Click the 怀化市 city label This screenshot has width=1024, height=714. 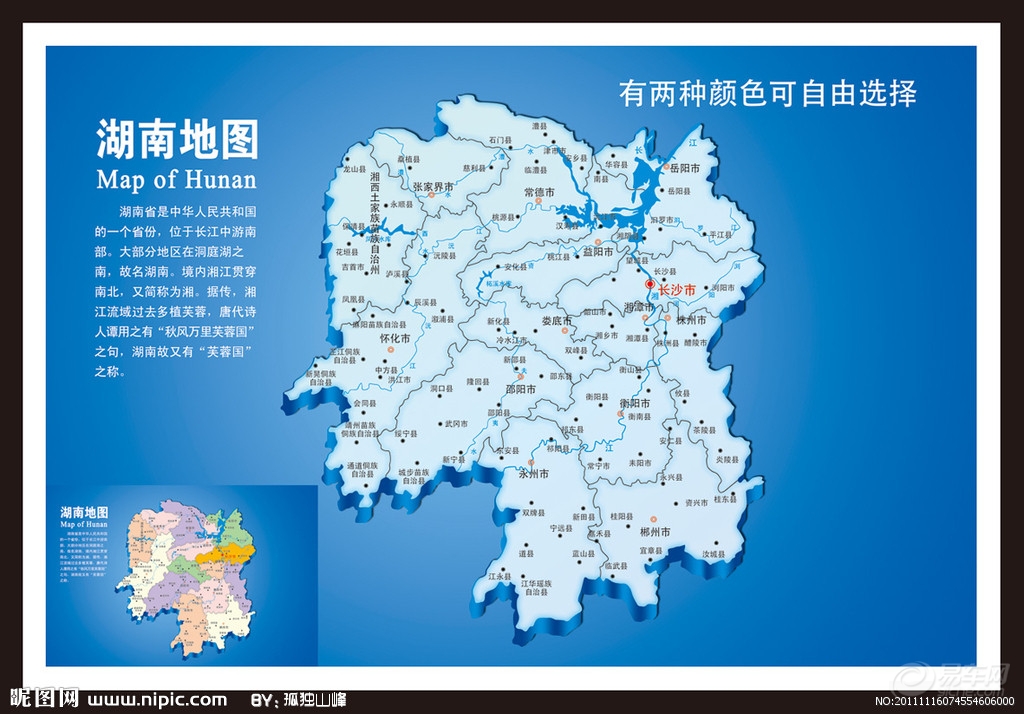click(x=395, y=338)
